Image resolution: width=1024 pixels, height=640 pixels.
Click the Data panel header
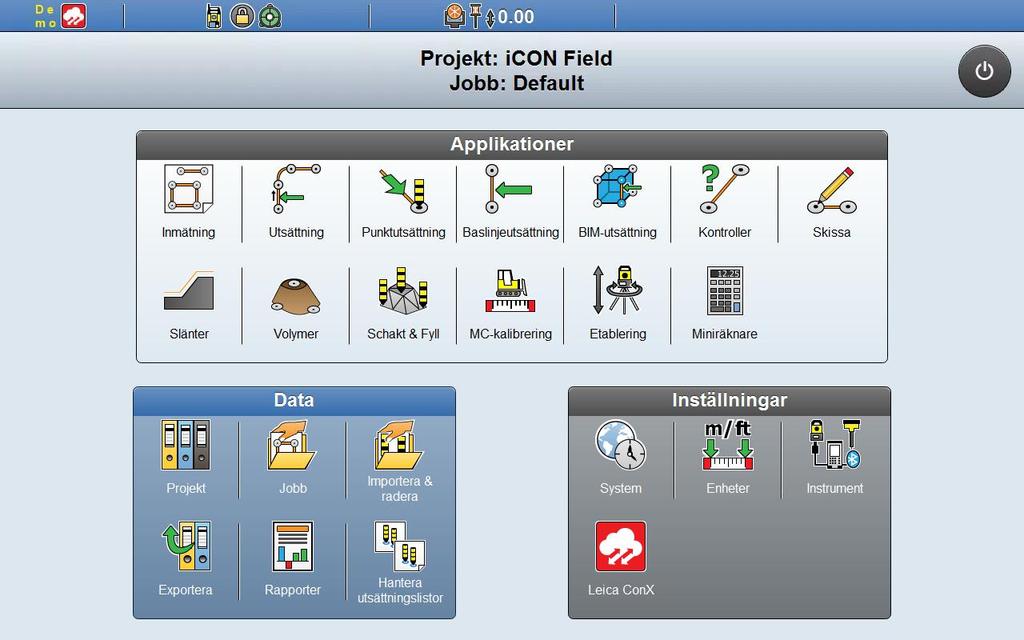294,400
